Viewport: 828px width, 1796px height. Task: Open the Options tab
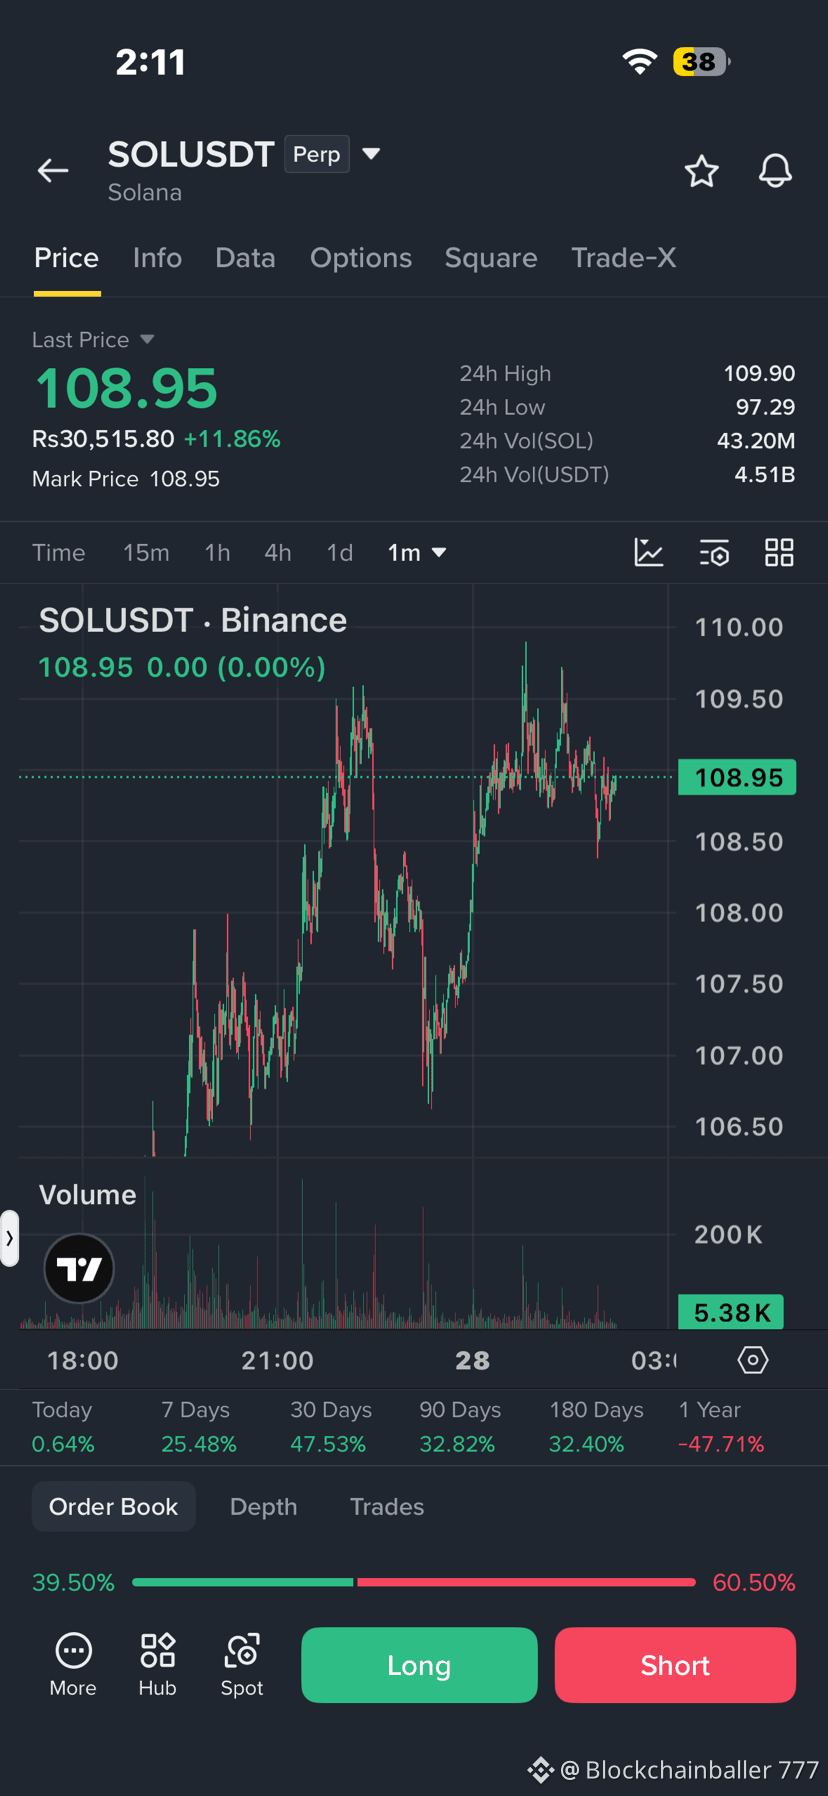(x=361, y=258)
